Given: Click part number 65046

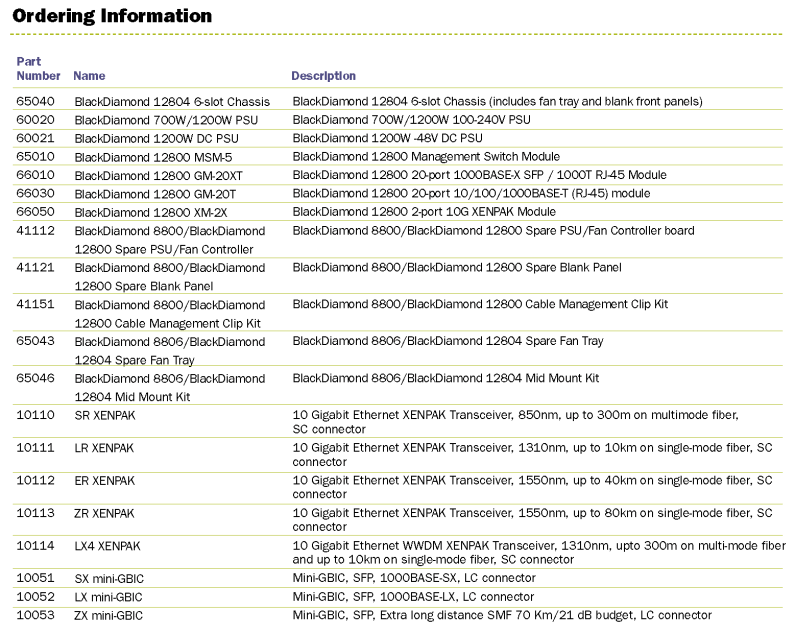Looking at the screenshot, I should pos(35,378).
